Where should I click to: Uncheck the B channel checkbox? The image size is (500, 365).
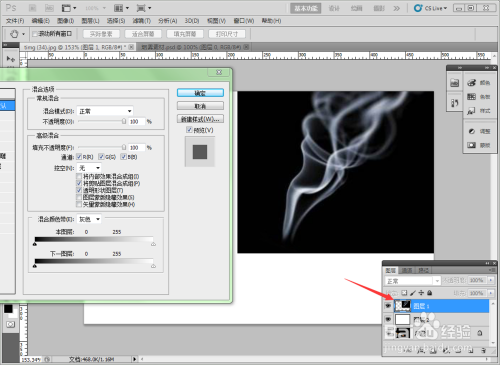124,157
